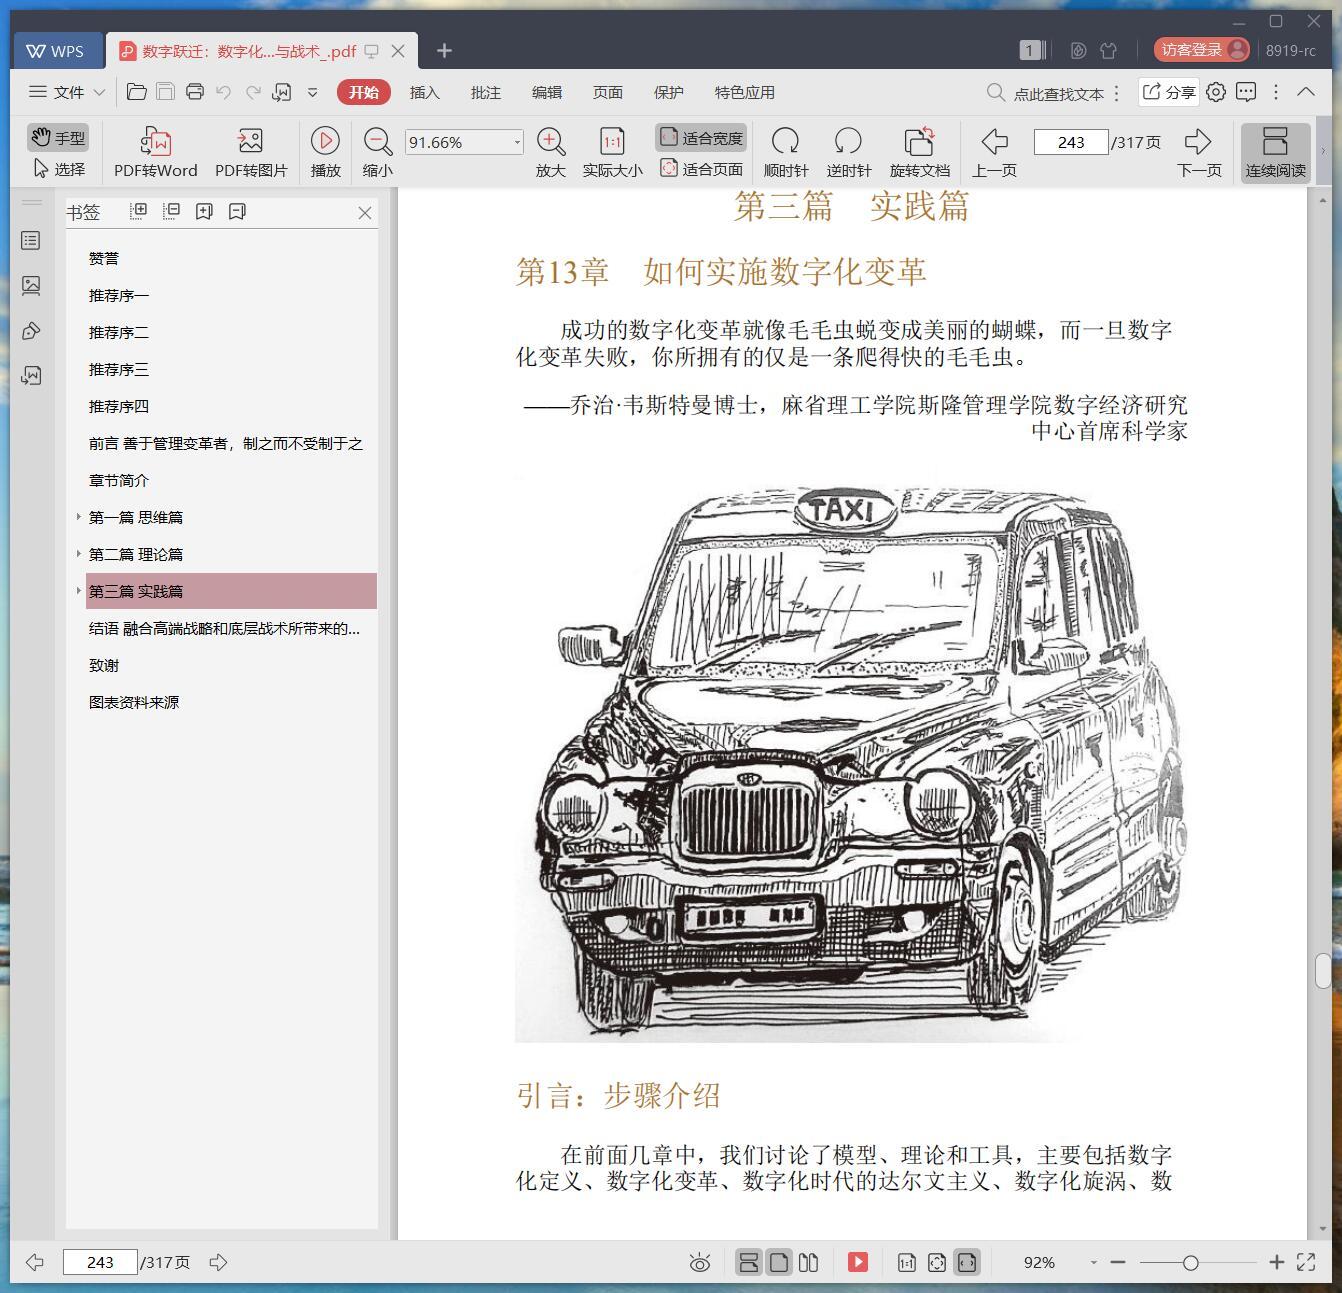Open a new tab with plus button

coord(445,50)
